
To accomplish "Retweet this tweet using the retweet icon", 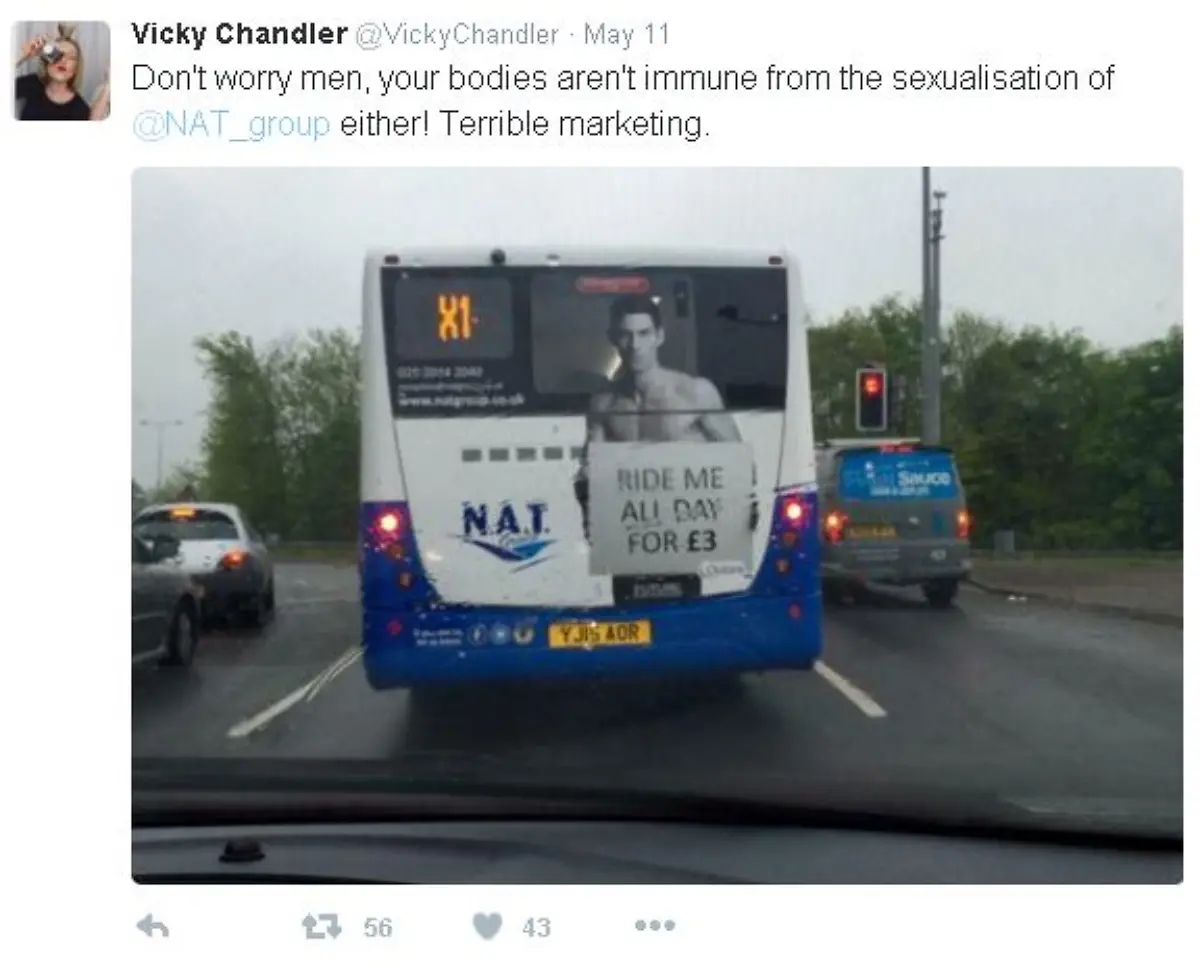I will coord(322,927).
